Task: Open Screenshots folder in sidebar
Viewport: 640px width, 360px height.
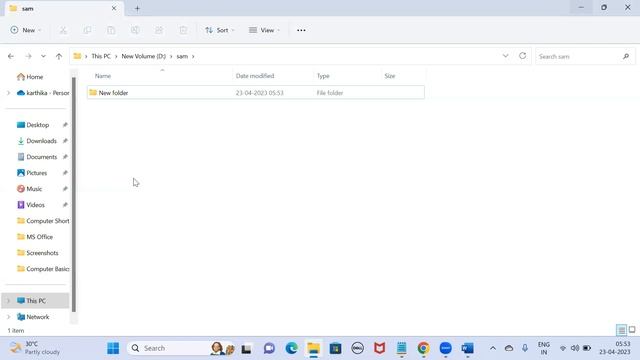Action: [x=38, y=253]
